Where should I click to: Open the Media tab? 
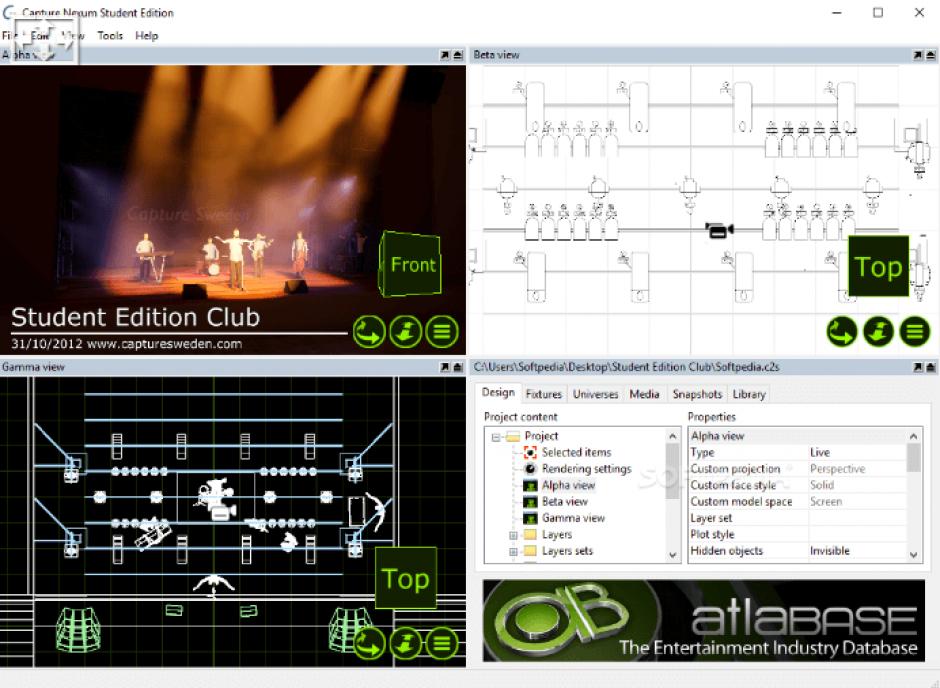[644, 394]
